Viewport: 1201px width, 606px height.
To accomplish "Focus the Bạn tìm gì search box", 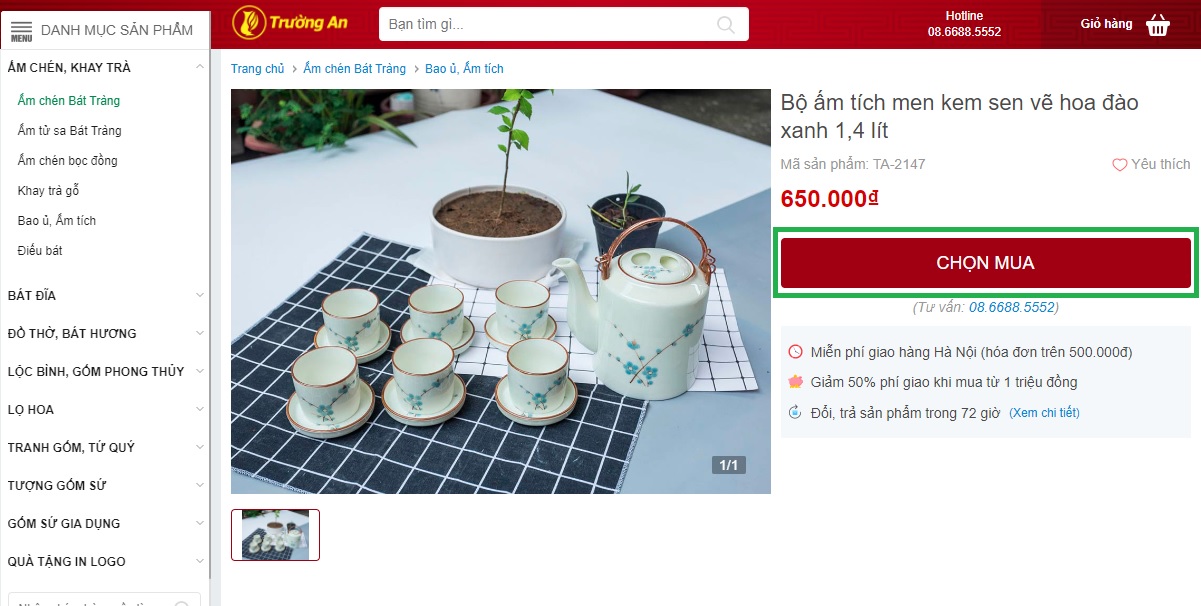I will (x=563, y=24).
